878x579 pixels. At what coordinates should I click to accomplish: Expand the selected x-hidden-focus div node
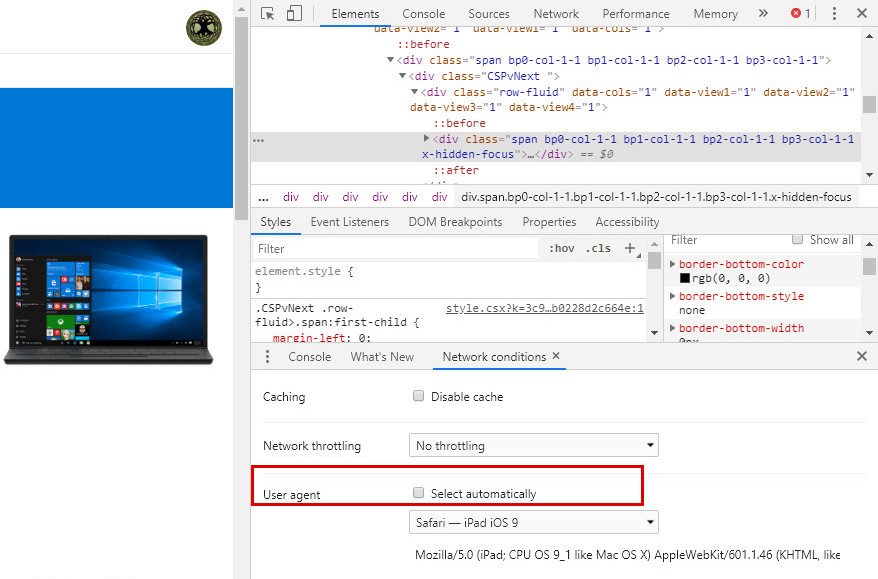[426, 138]
